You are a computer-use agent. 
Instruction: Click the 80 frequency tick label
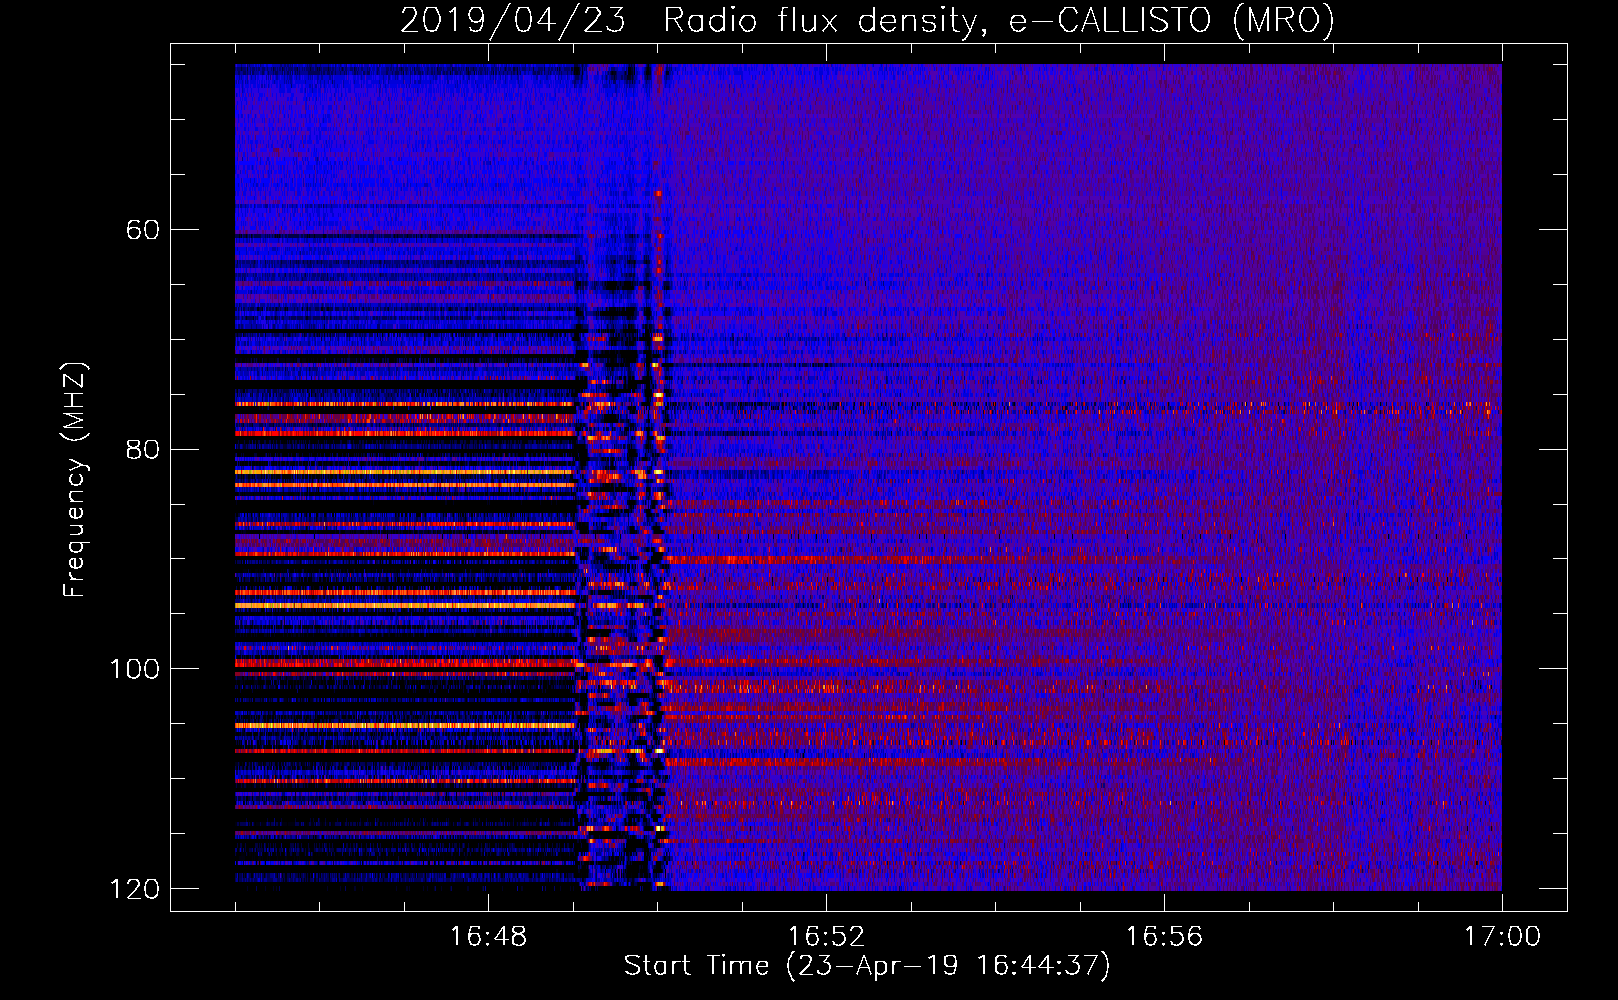tap(142, 449)
